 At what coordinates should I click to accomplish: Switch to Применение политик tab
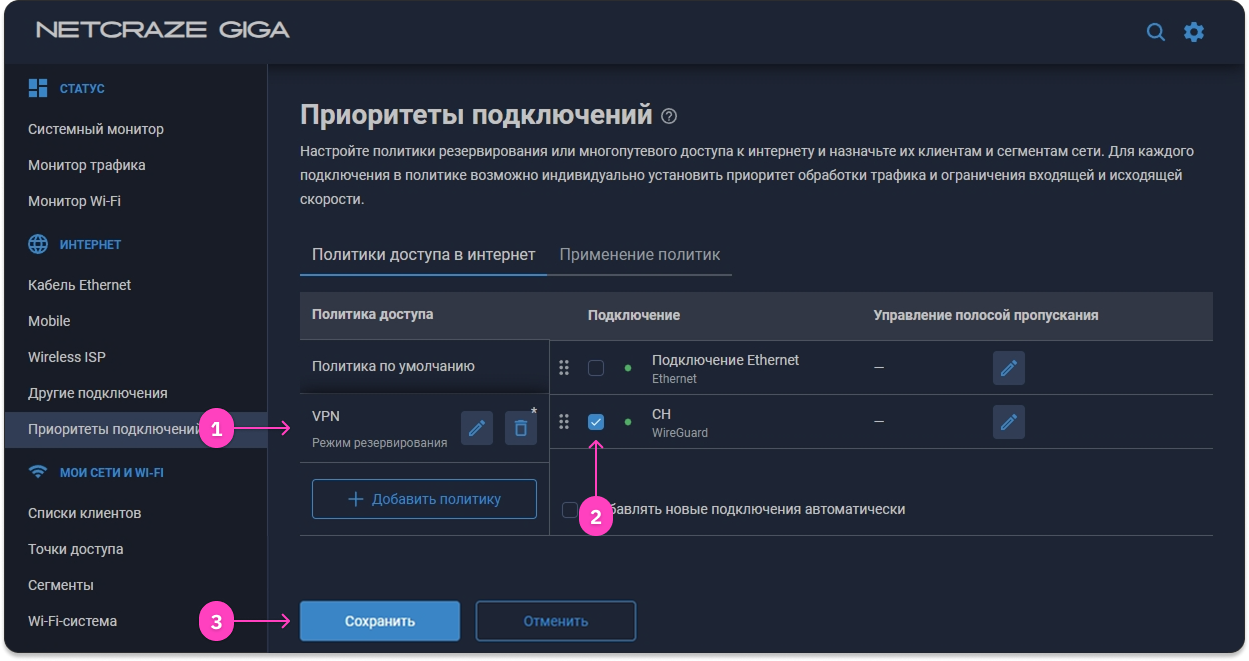pos(639,254)
